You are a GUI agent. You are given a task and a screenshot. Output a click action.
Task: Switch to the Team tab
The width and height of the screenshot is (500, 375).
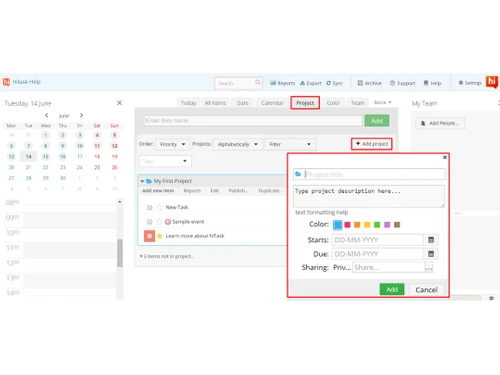coord(357,103)
